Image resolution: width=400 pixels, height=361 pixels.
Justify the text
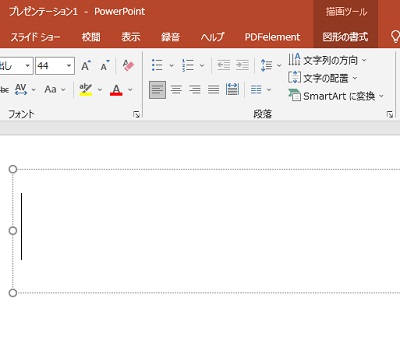coord(213,90)
